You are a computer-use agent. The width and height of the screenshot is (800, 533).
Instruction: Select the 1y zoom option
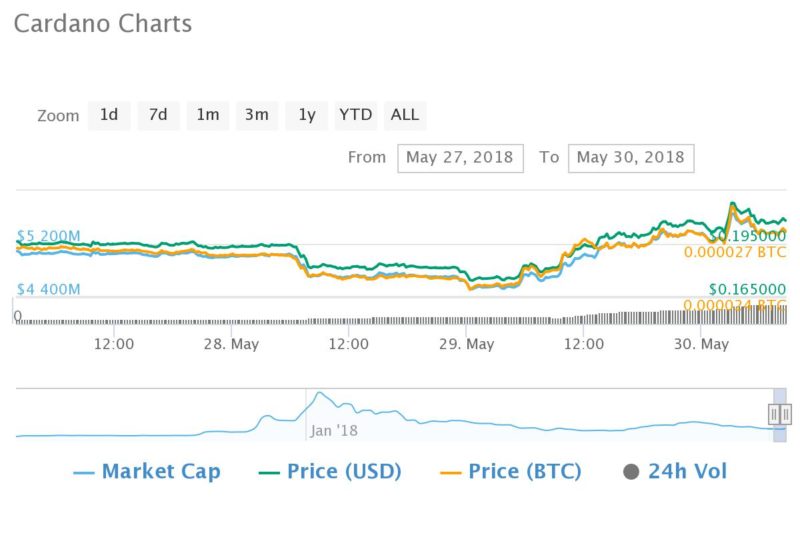pyautogui.click(x=307, y=115)
